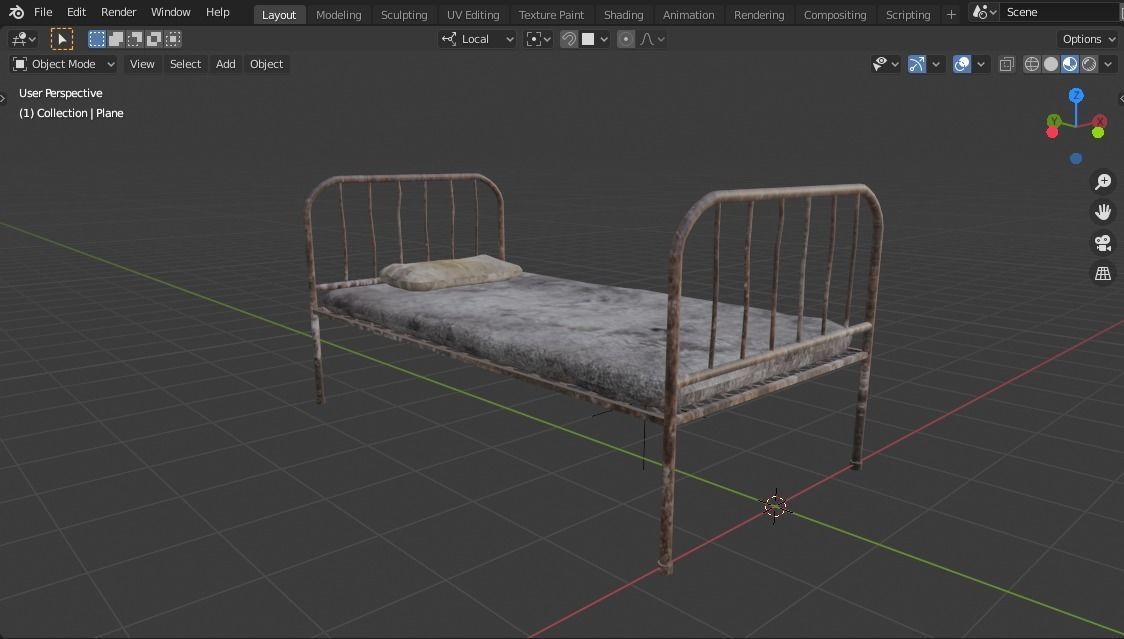
Task: Add a workspace with the plus button
Action: click(951, 14)
